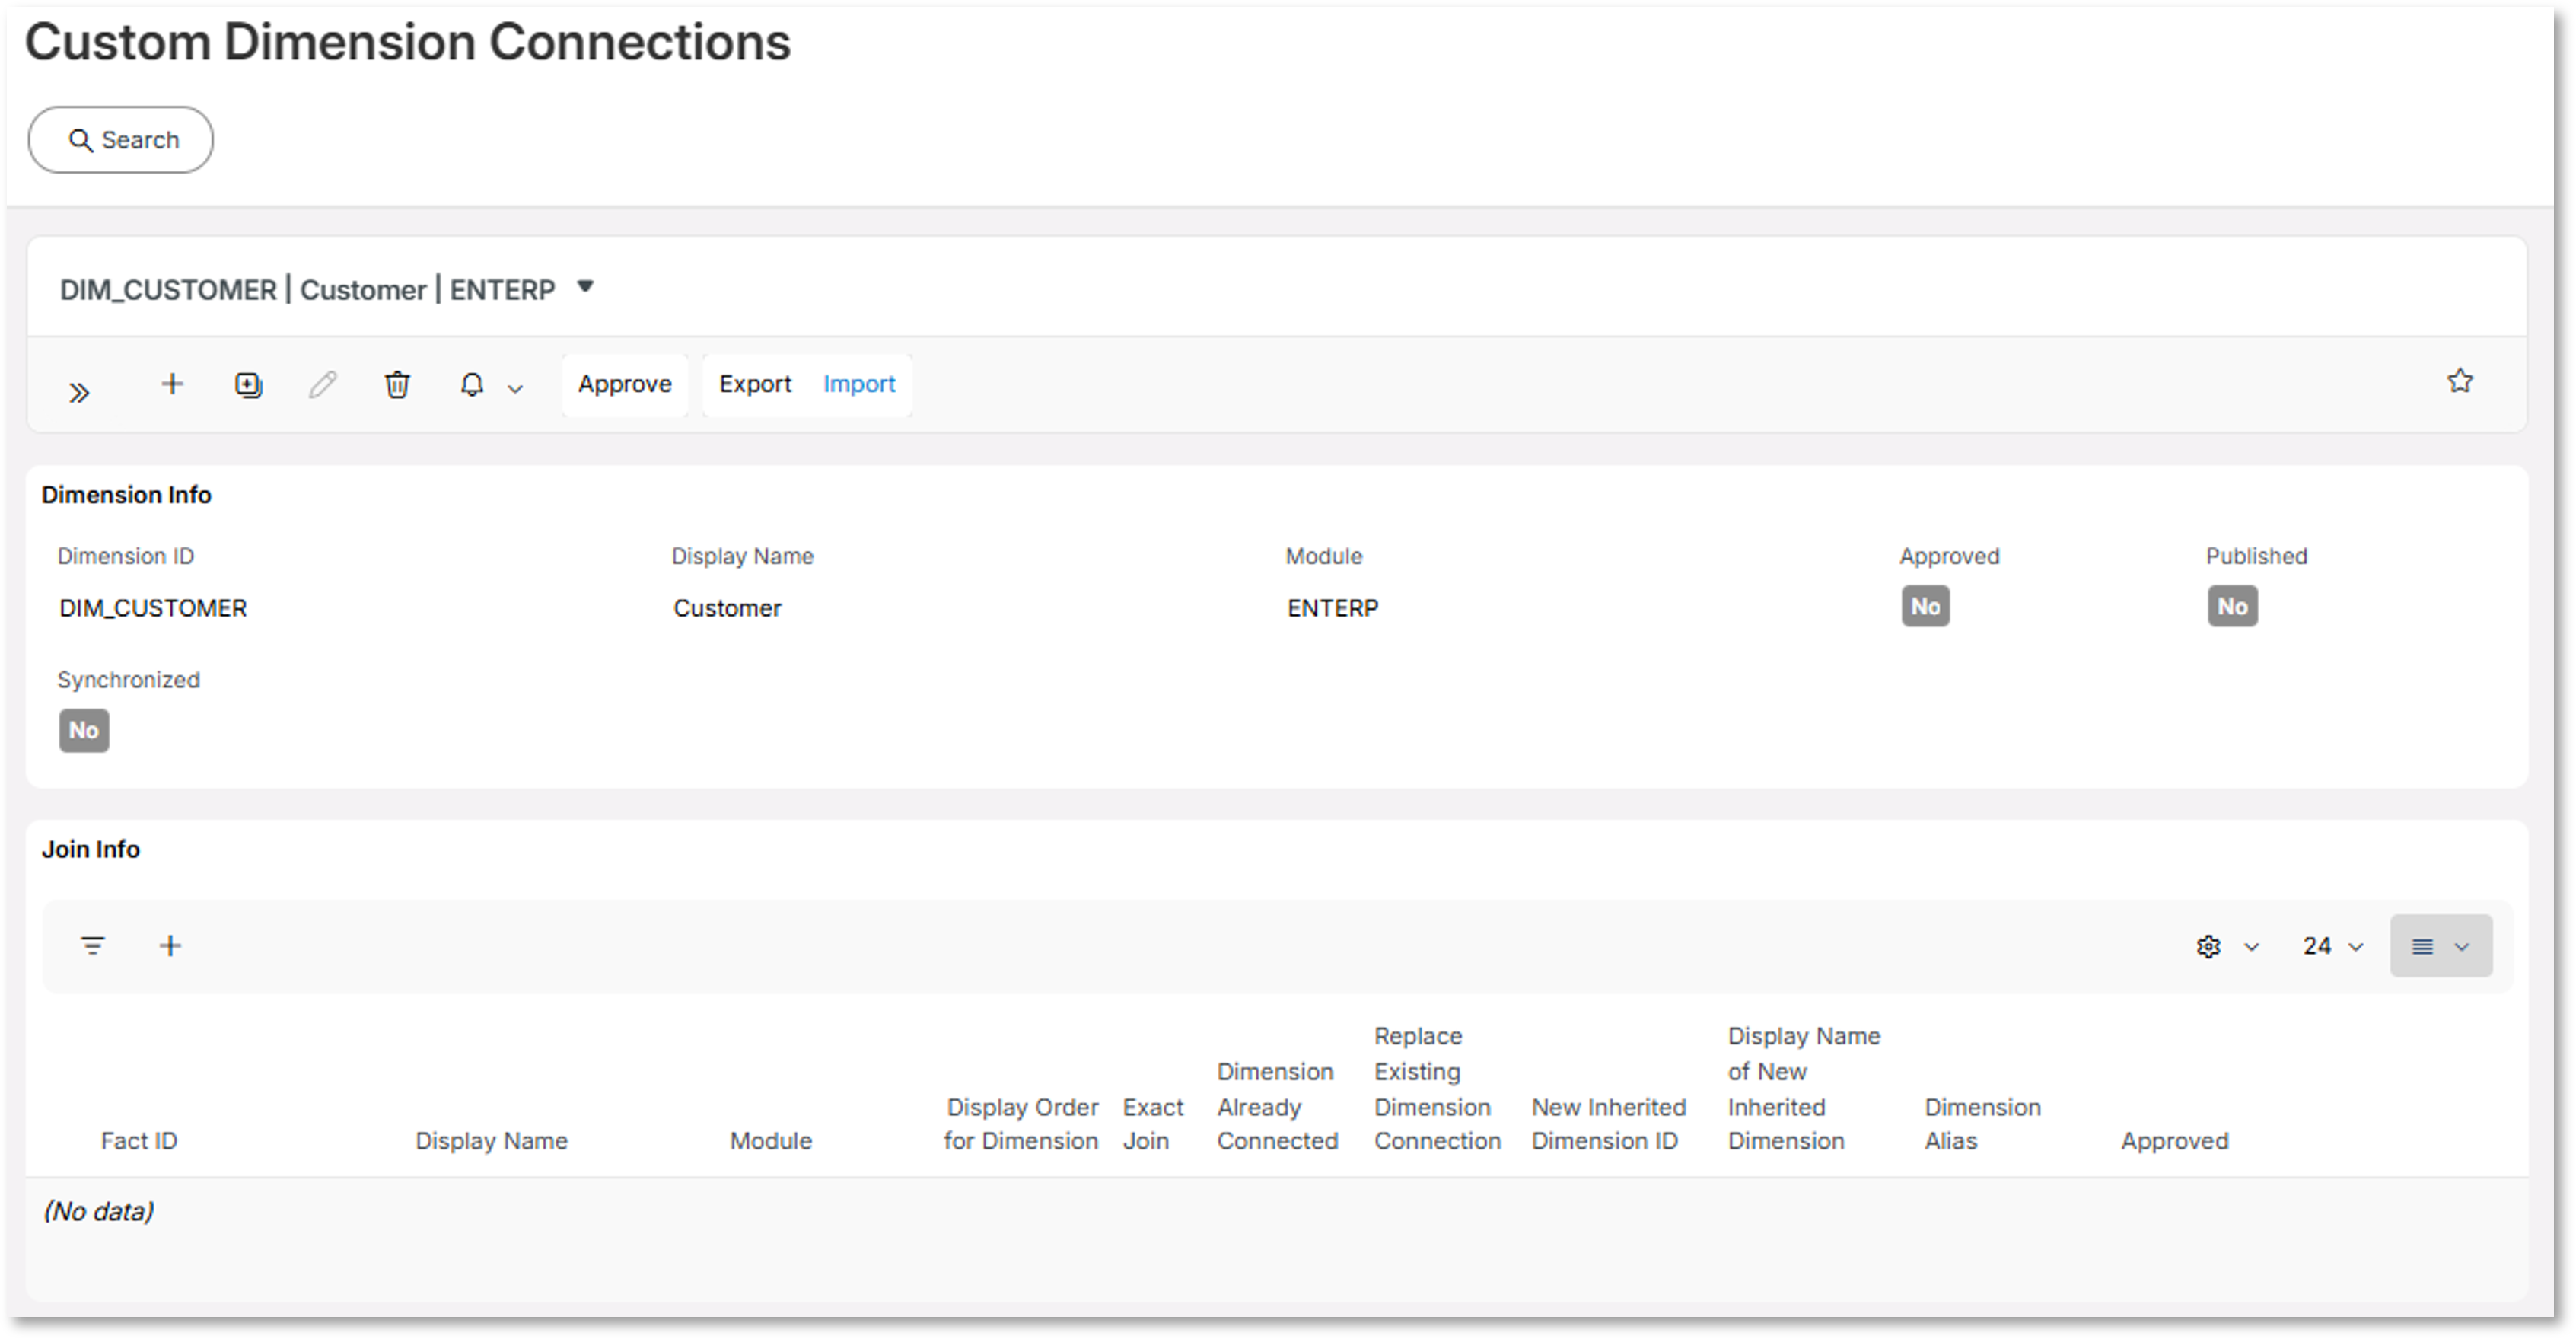
Task: Expand the side panel with double chevron
Action: coord(79,393)
